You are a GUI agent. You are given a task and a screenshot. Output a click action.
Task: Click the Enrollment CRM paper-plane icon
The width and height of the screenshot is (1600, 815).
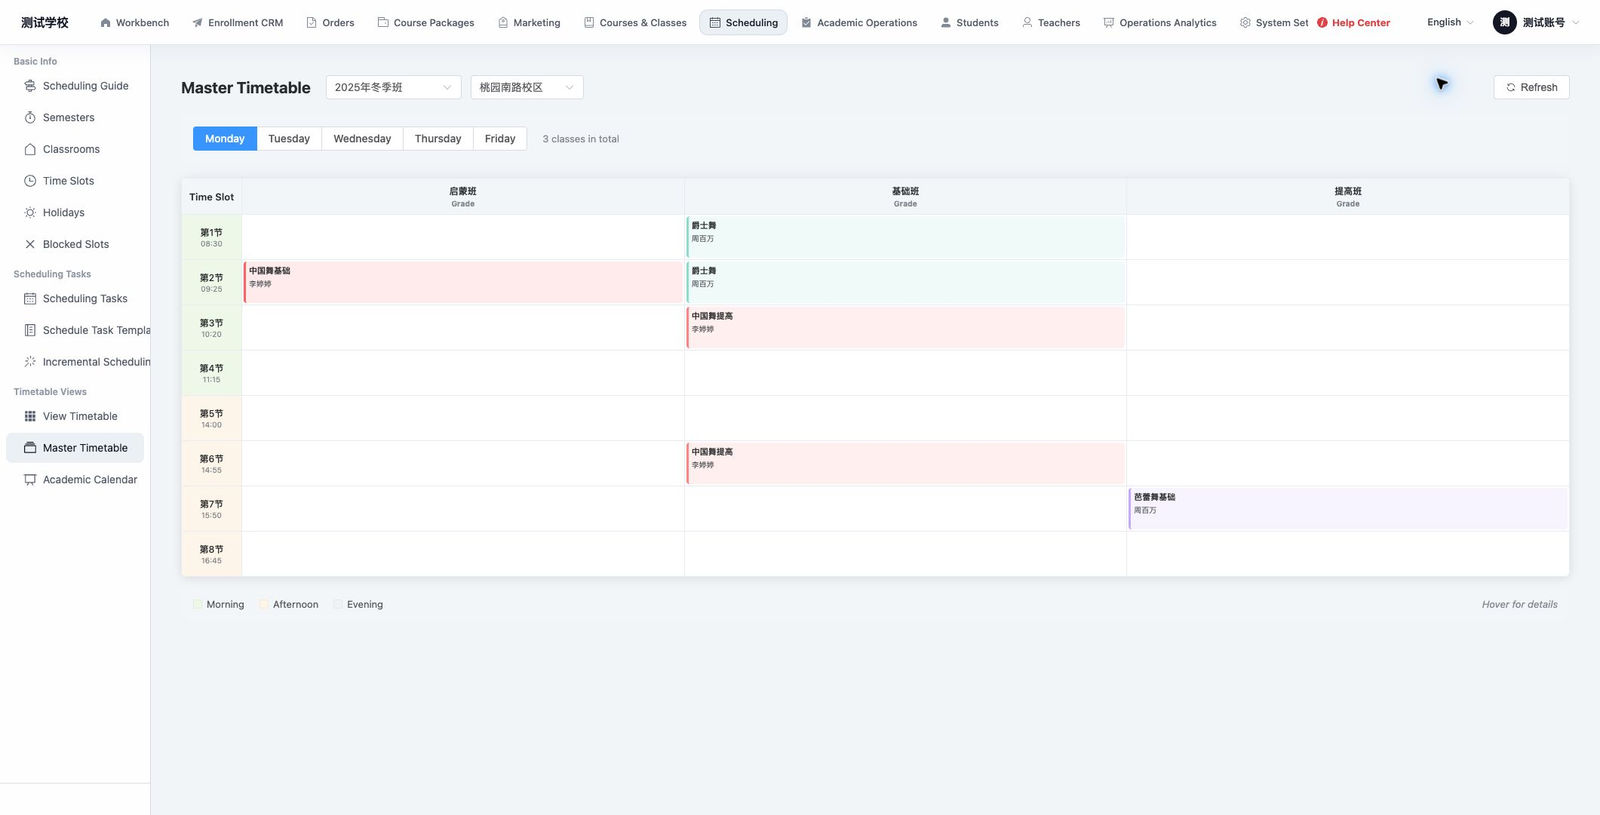tap(197, 22)
